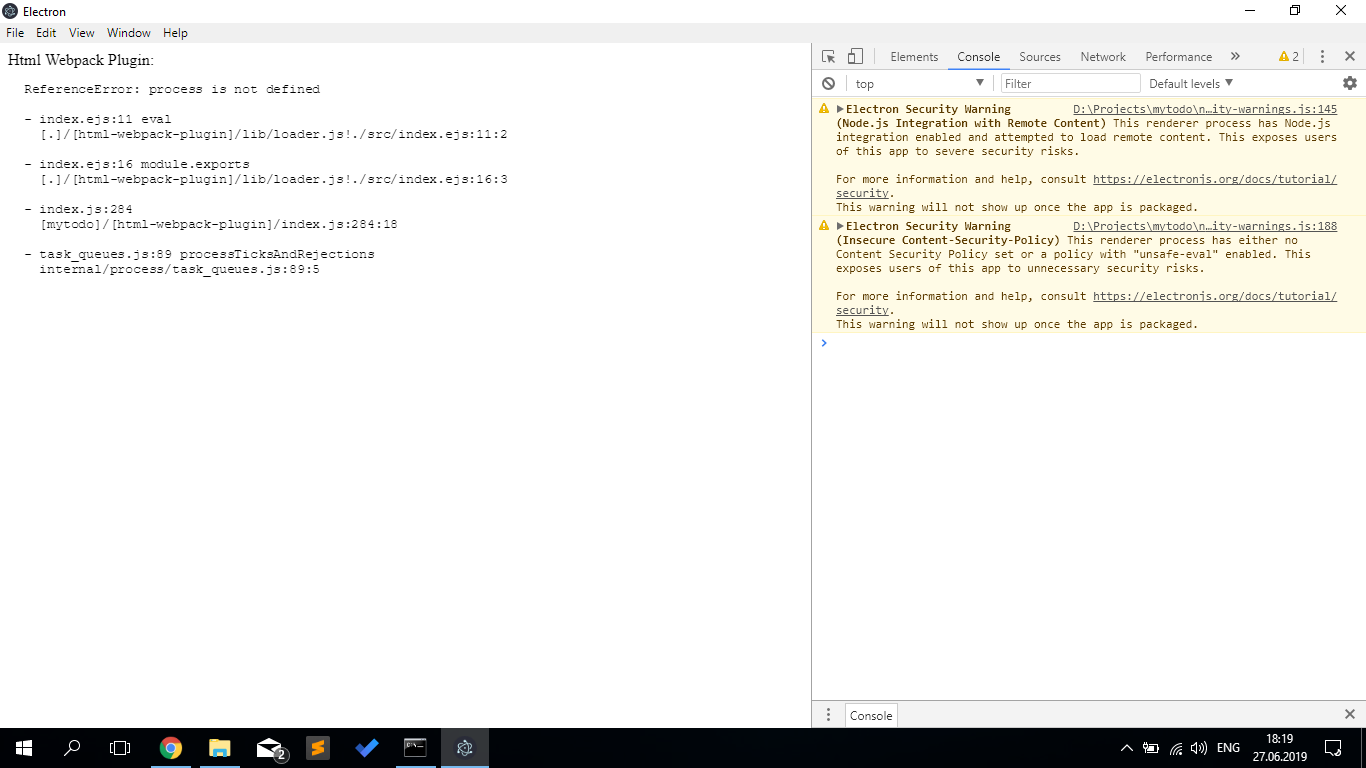Toggle the device toolbar icon
The height and width of the screenshot is (768, 1366).
(855, 57)
